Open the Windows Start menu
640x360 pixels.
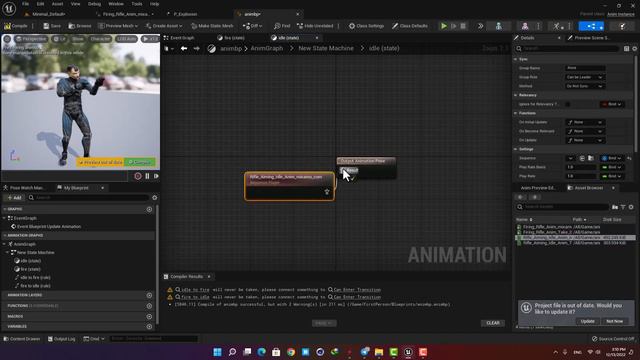pyautogui.click(x=218, y=352)
